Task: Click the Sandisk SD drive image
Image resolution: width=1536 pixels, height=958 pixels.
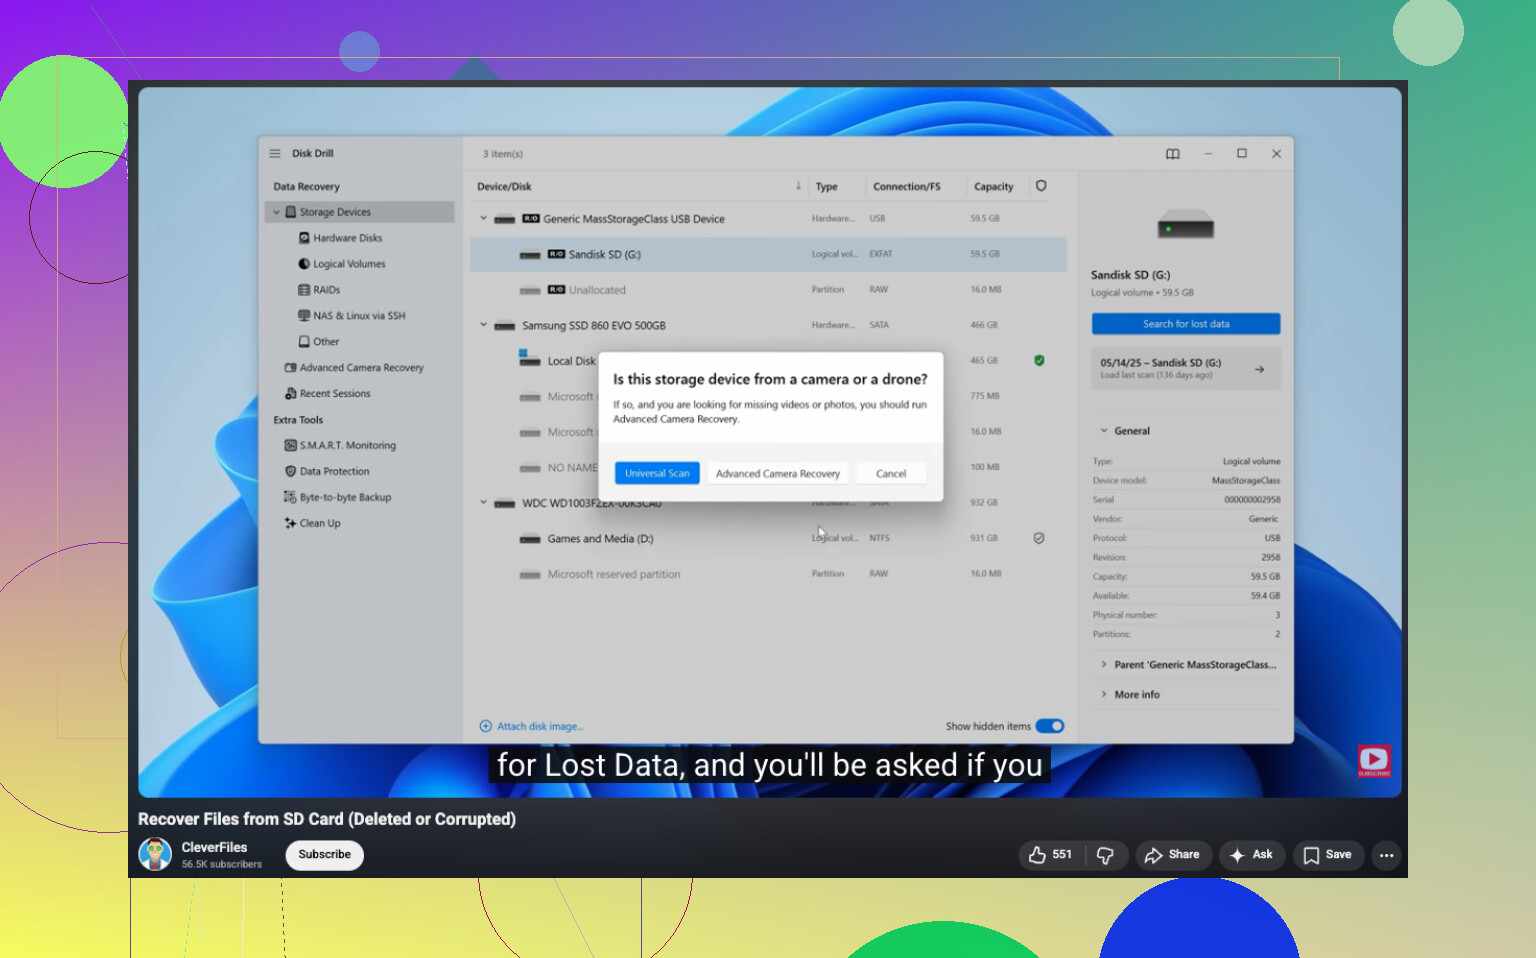Action: 1186,226
